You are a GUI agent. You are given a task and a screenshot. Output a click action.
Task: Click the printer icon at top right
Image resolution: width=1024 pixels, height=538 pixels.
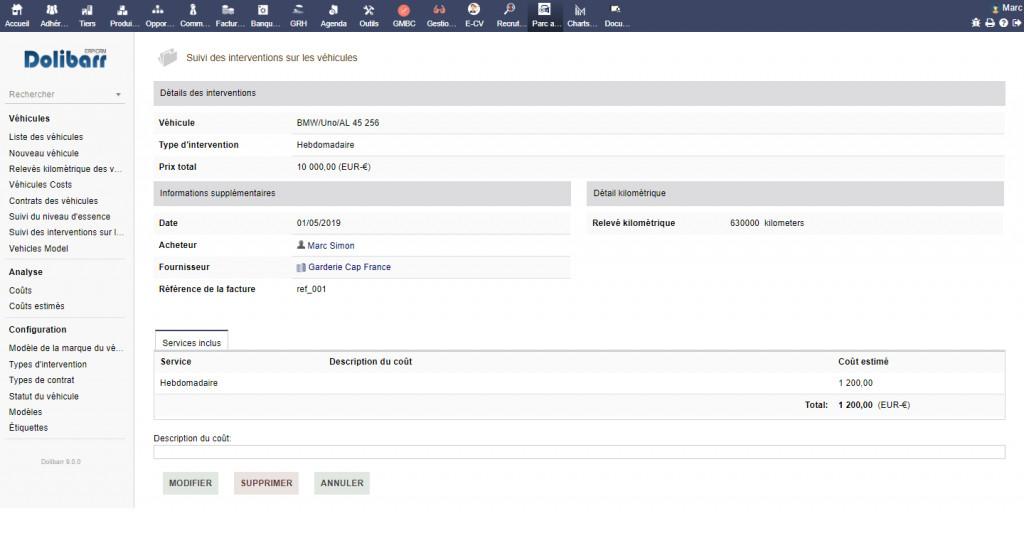[990, 23]
